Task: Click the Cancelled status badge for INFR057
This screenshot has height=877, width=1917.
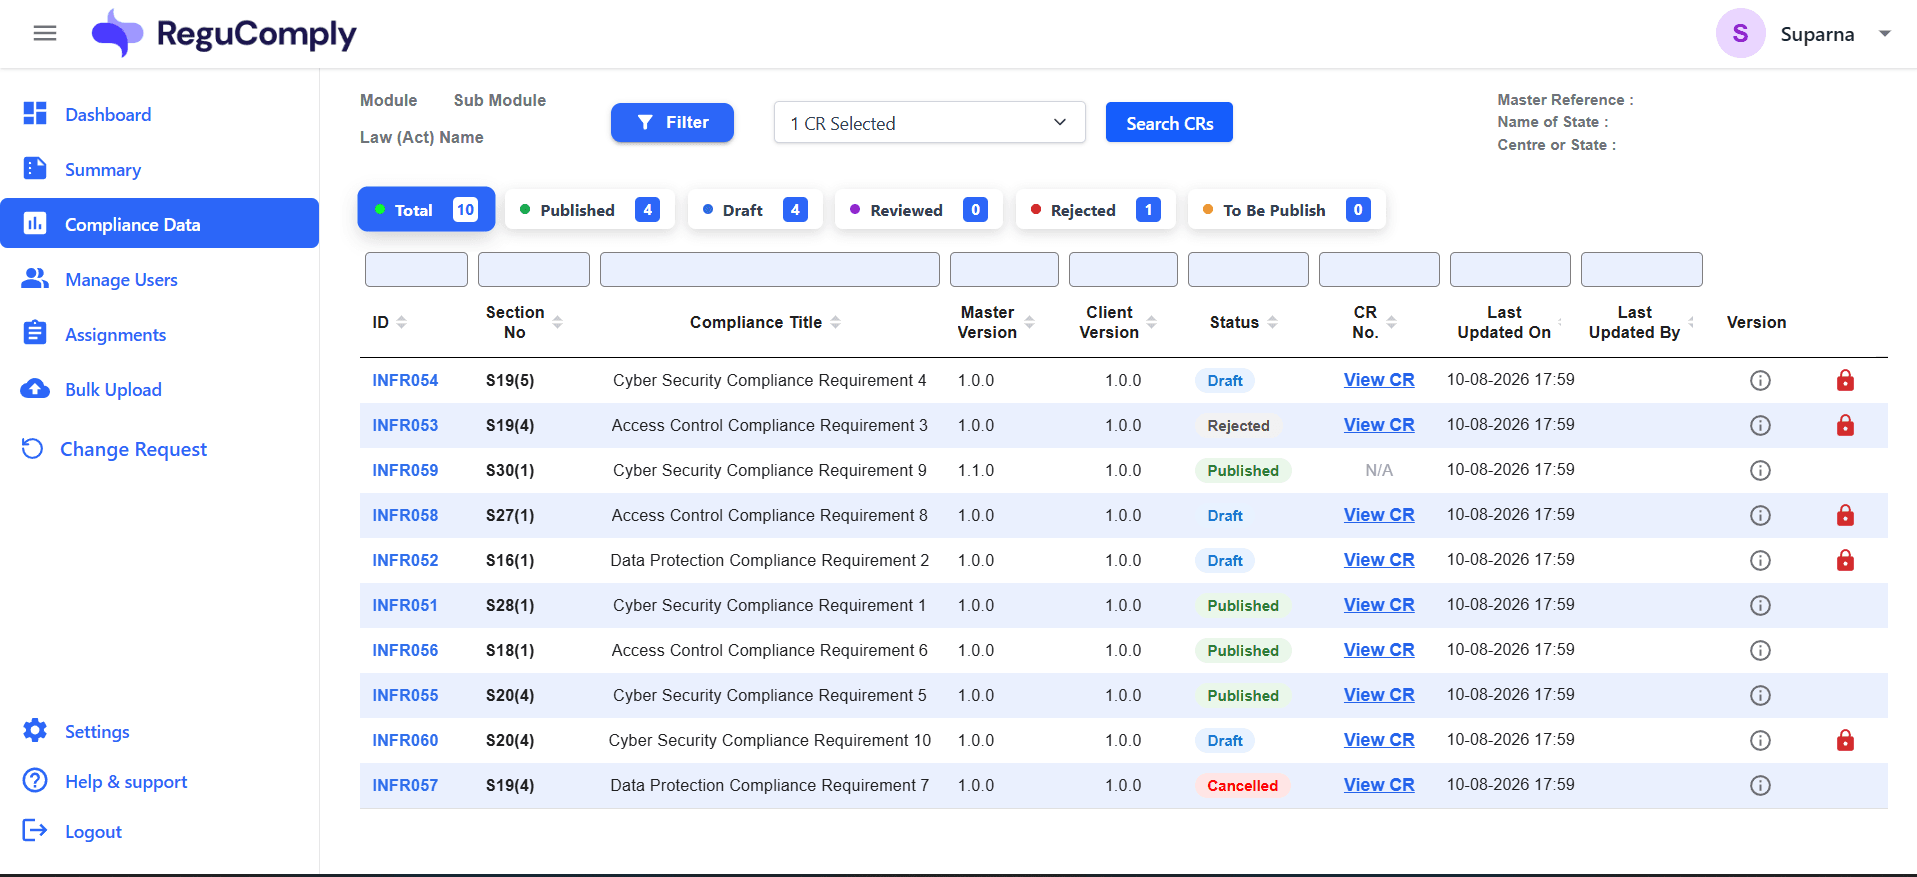Action: (x=1242, y=785)
